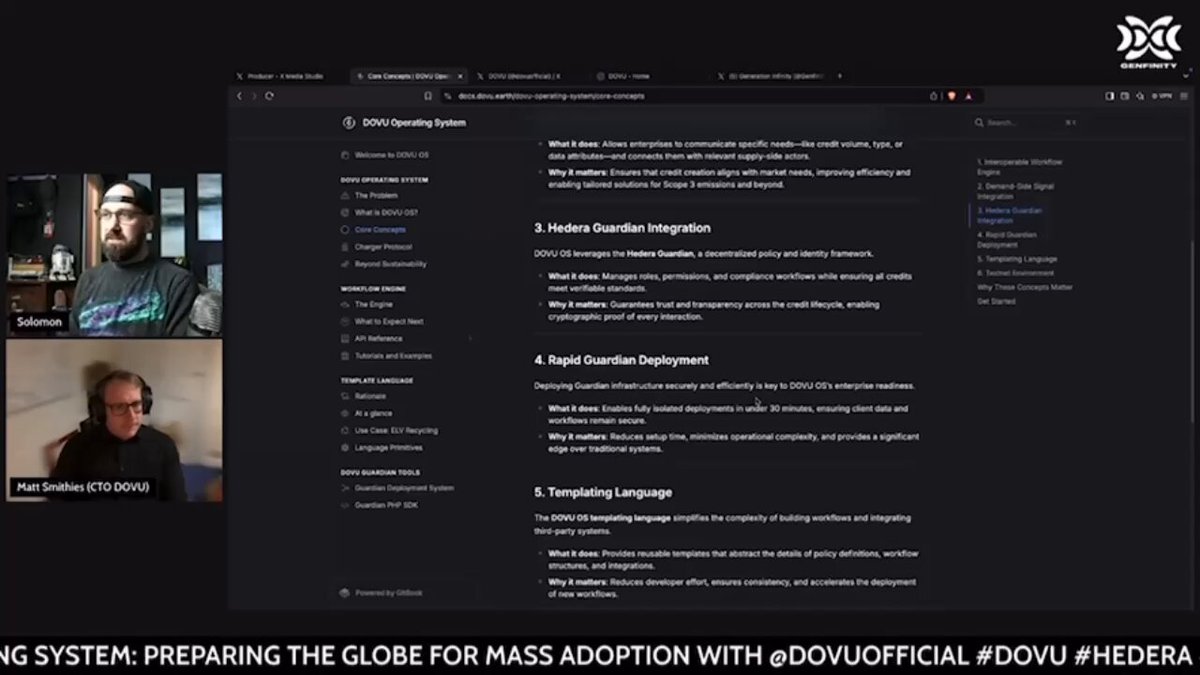
Task: Click the icon beside Tutorials and Examples
Action: (x=345, y=355)
